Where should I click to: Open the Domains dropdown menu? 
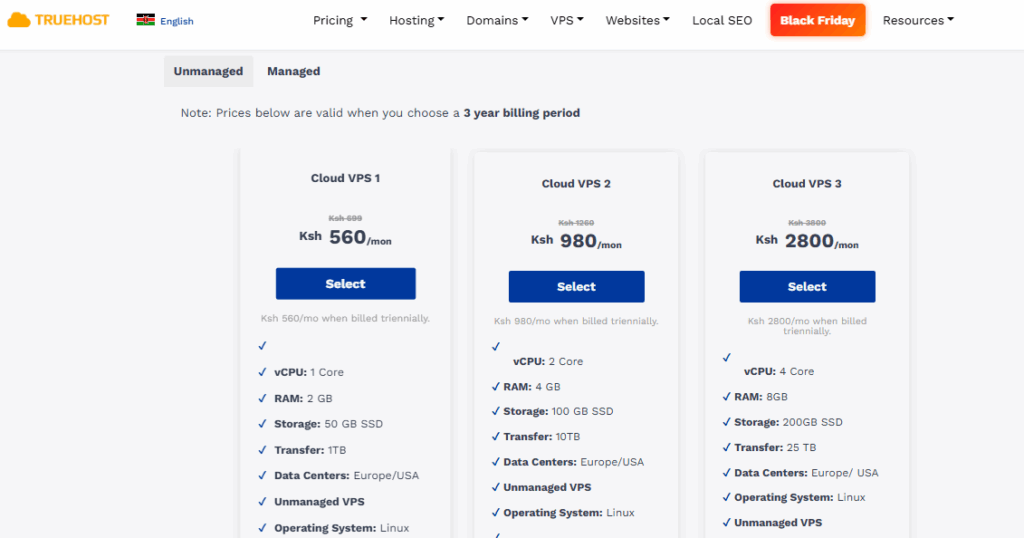click(497, 20)
